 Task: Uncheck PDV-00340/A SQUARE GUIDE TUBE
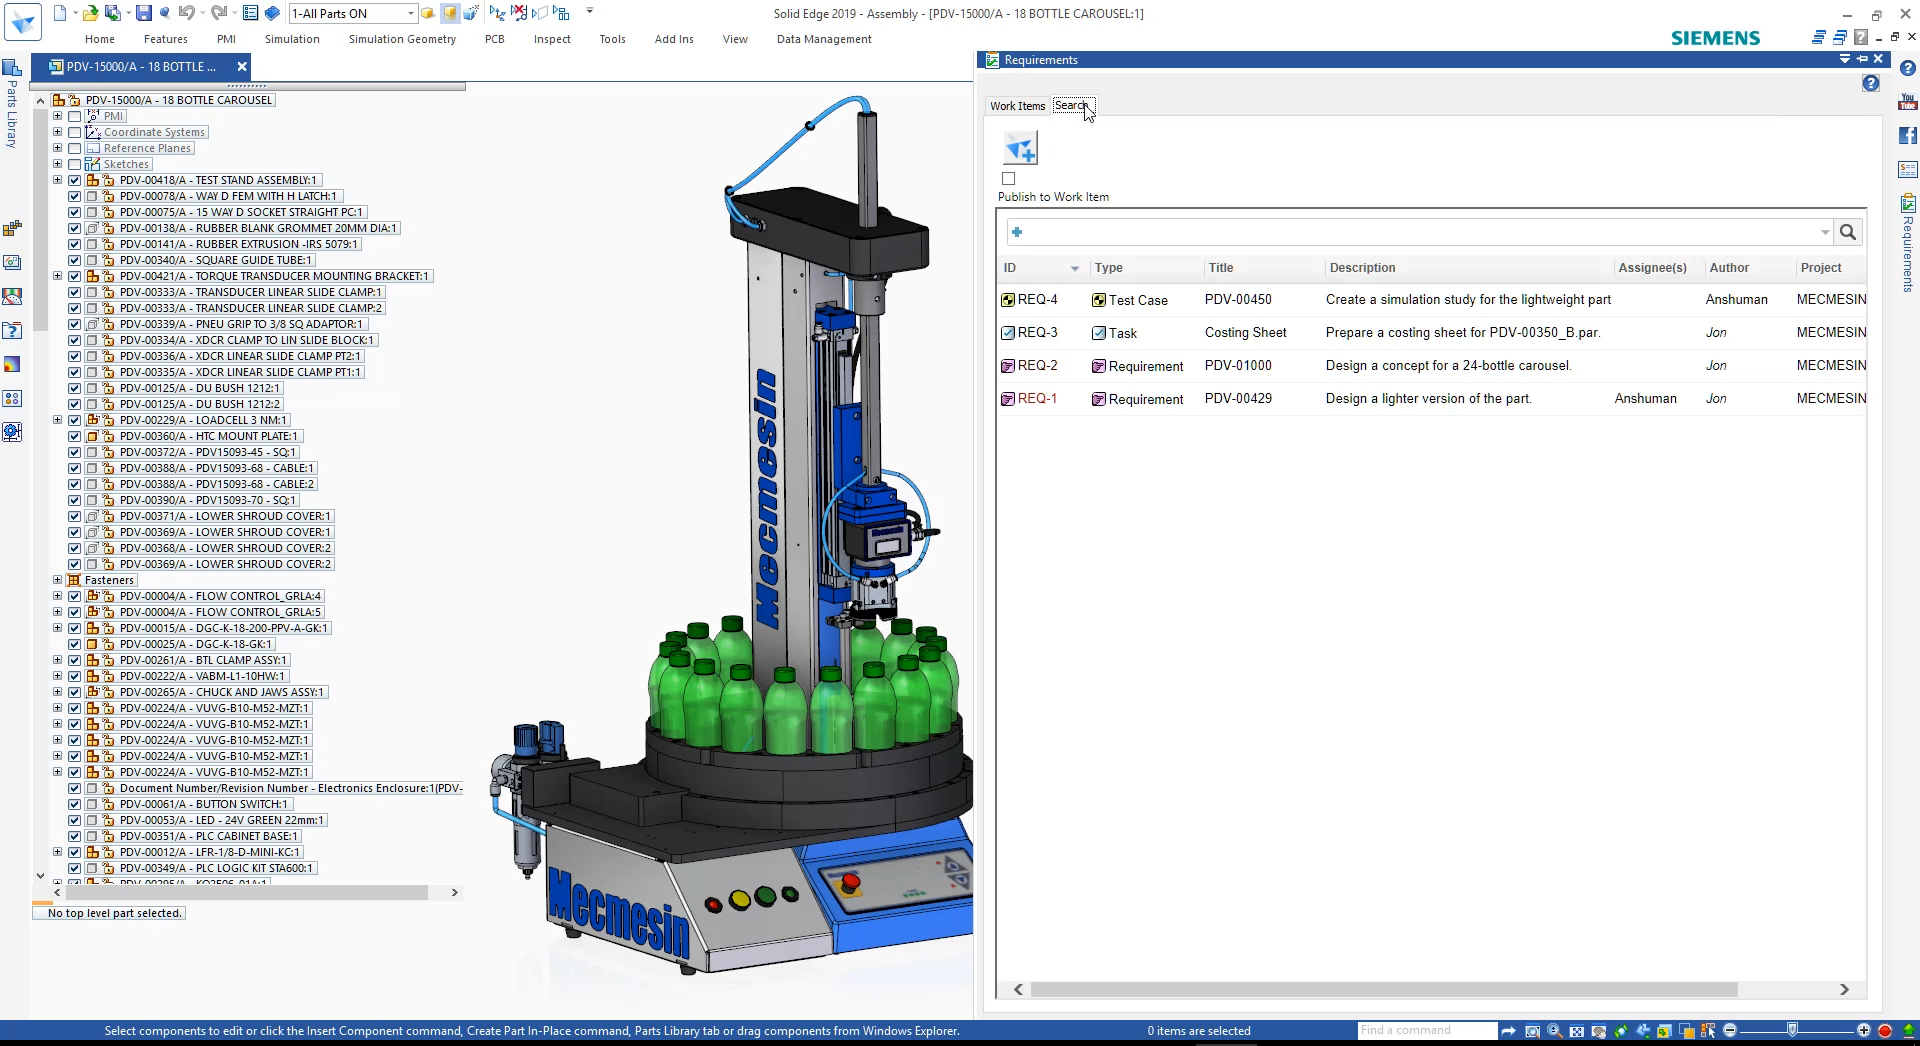[x=75, y=260]
